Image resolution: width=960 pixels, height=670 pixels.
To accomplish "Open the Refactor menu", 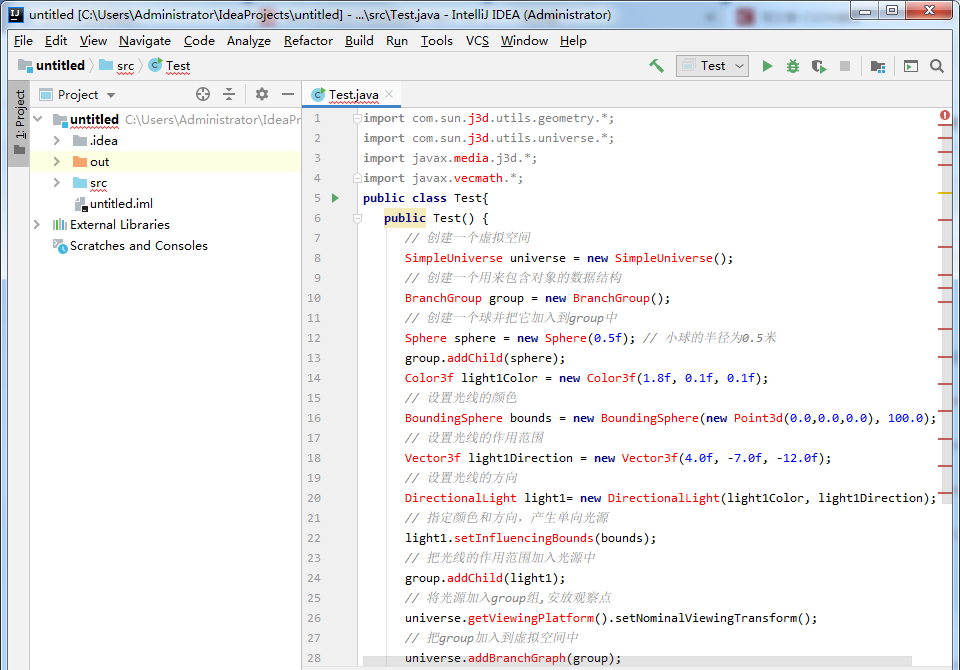I will [307, 41].
